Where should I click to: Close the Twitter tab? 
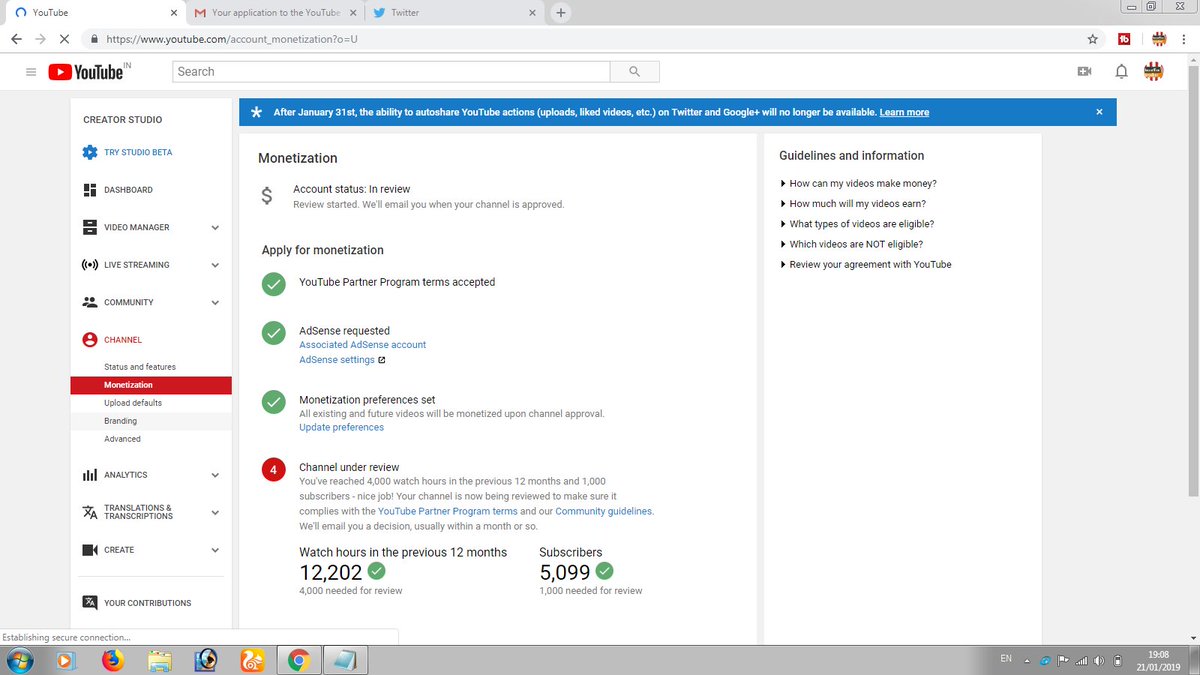tap(532, 13)
